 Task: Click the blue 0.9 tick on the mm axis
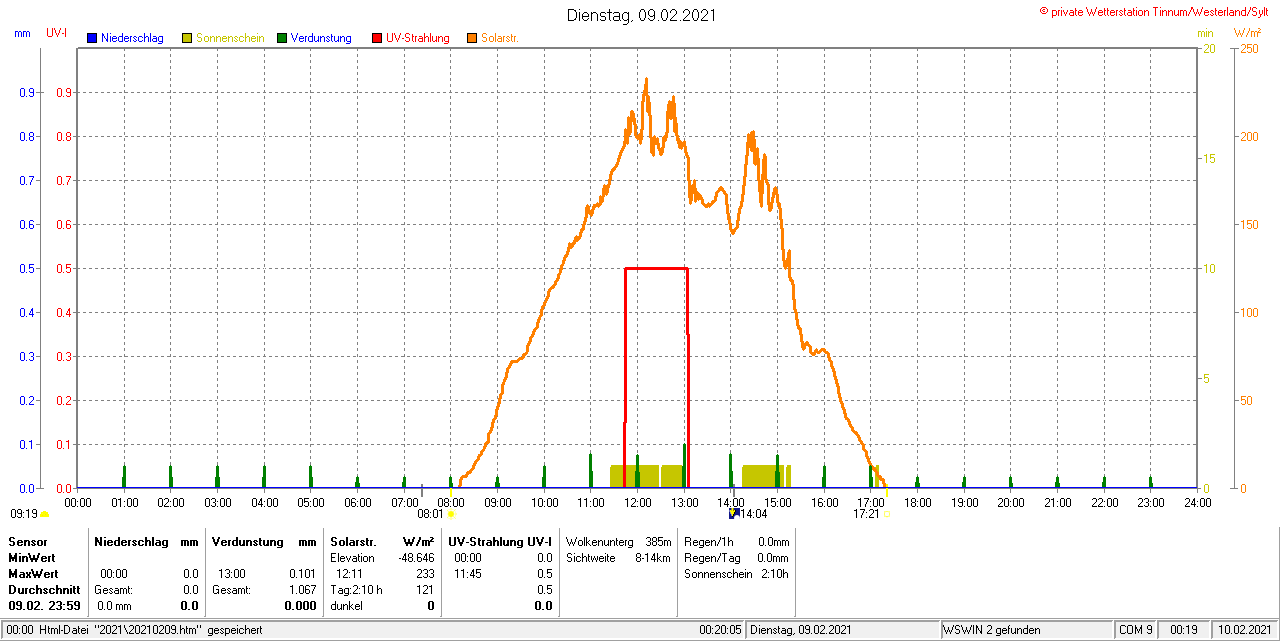pyautogui.click(x=26, y=92)
